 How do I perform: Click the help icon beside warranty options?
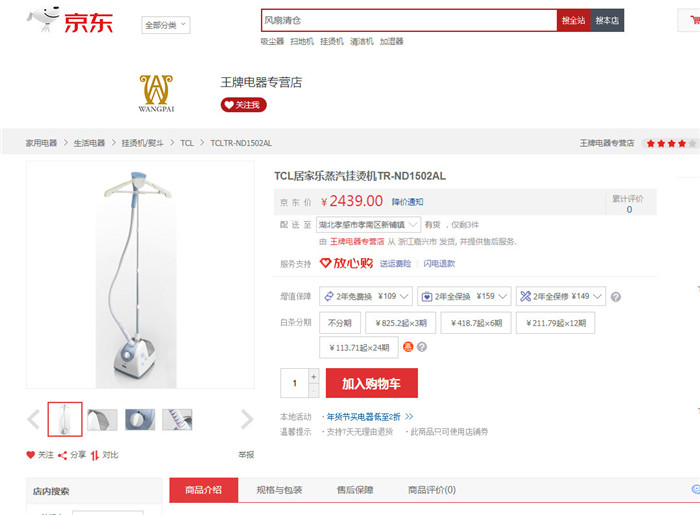(x=616, y=297)
